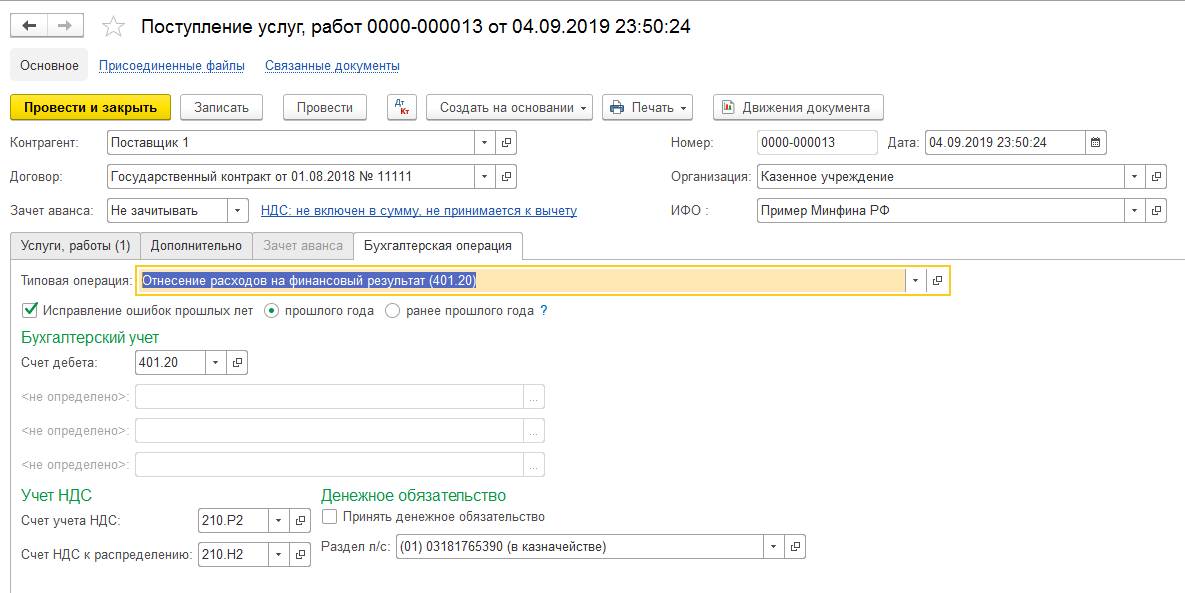Select прошлого года radio option
The width and height of the screenshot is (1185, 593).
271,310
